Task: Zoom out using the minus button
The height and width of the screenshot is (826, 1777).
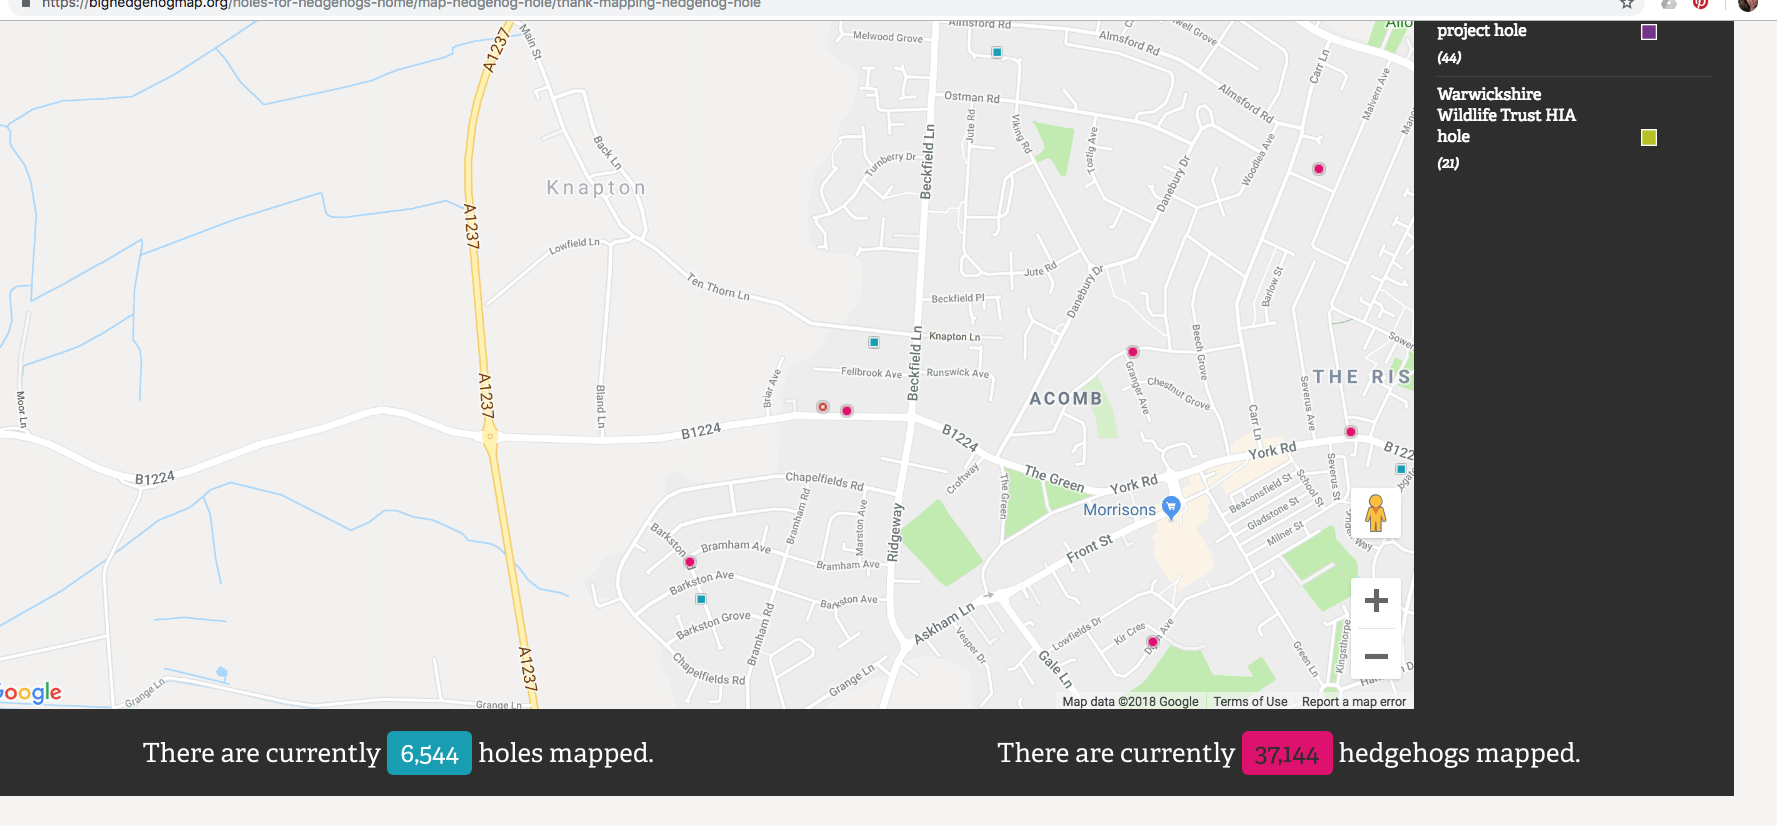Action: (x=1376, y=656)
